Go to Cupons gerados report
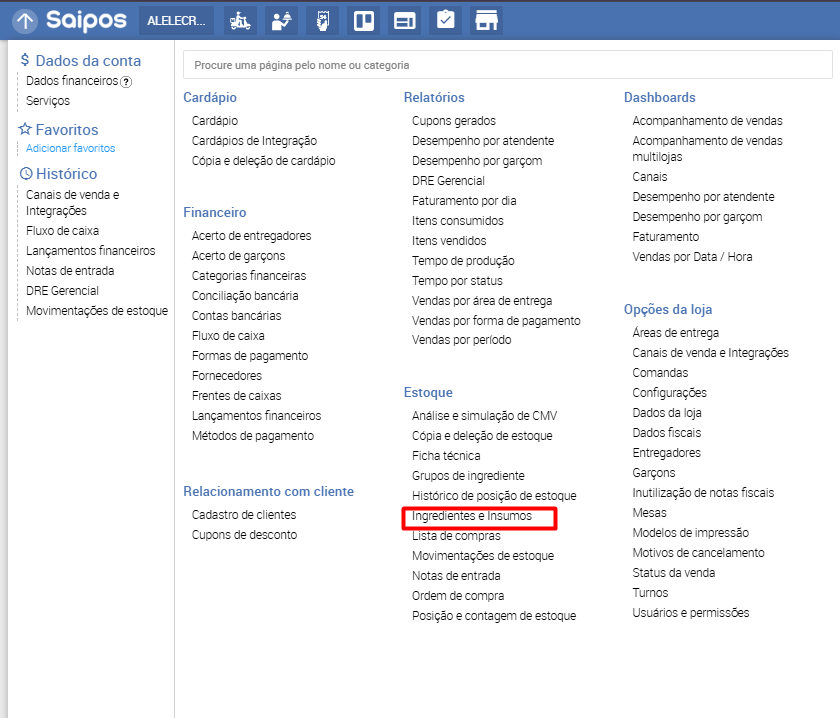Image resolution: width=840 pixels, height=718 pixels. click(453, 121)
